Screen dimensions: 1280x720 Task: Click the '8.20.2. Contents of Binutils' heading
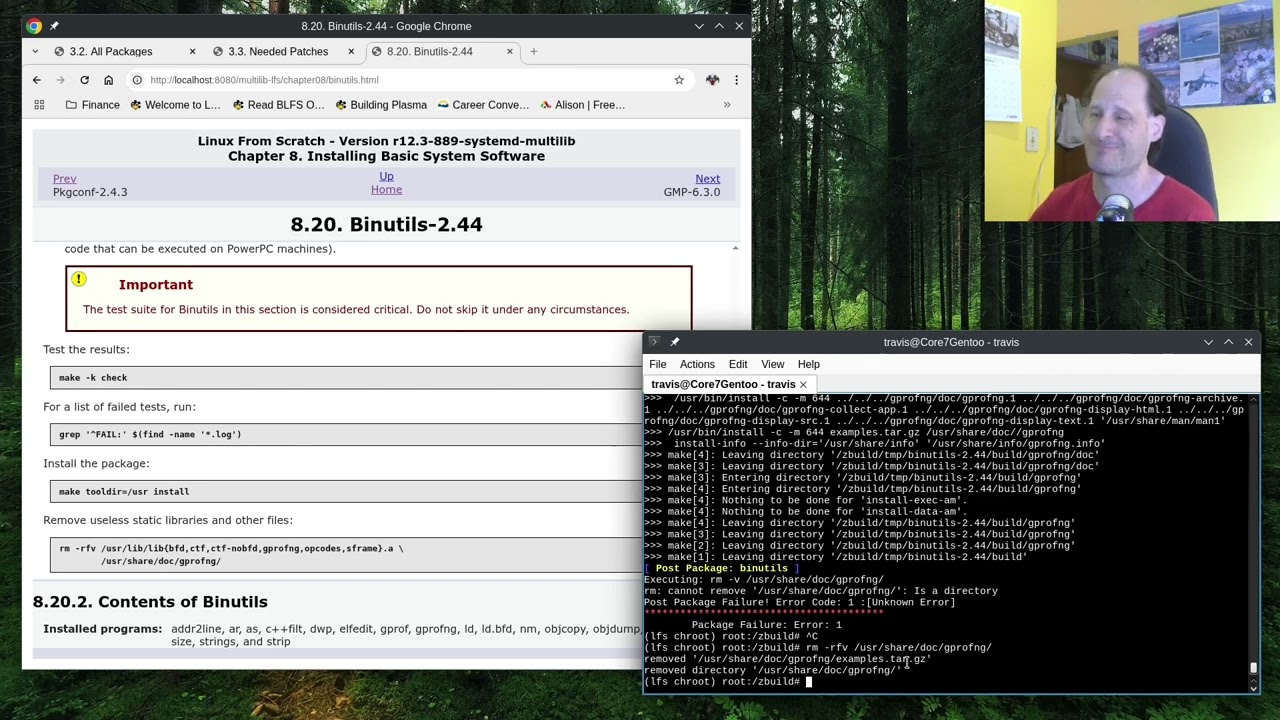tap(150, 602)
